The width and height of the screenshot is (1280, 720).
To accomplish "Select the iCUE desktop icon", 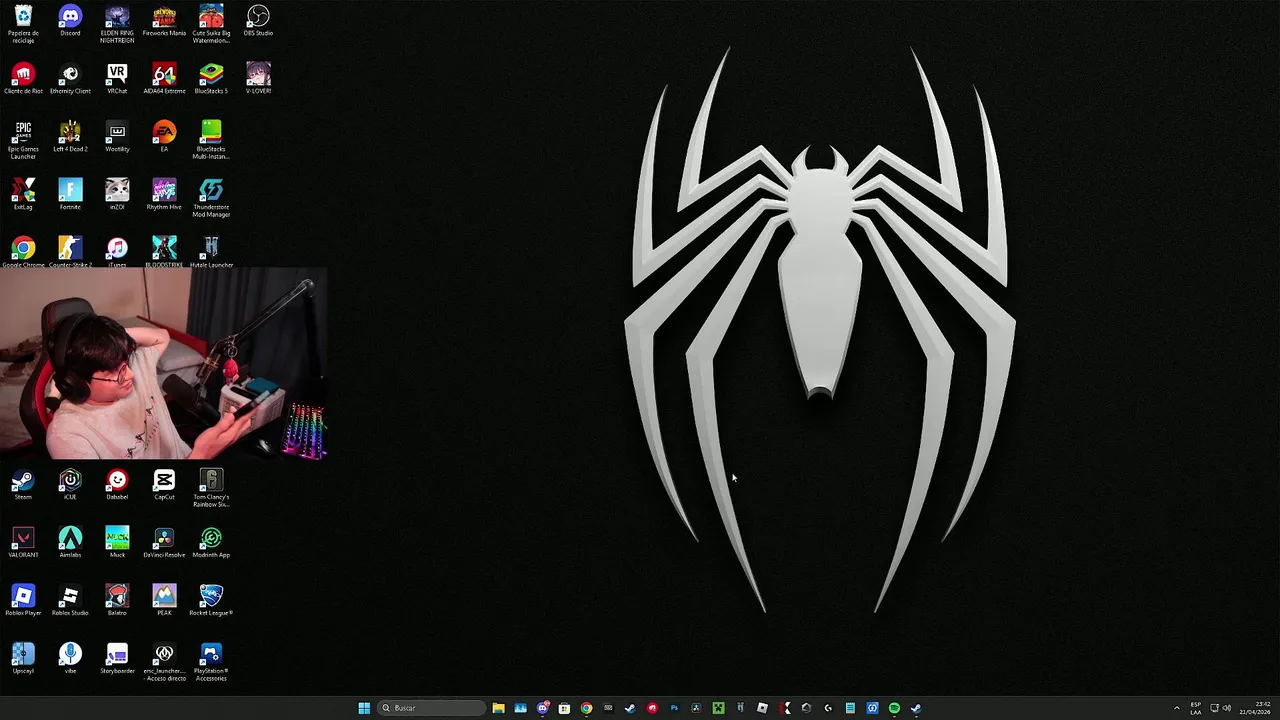I will tap(70, 484).
